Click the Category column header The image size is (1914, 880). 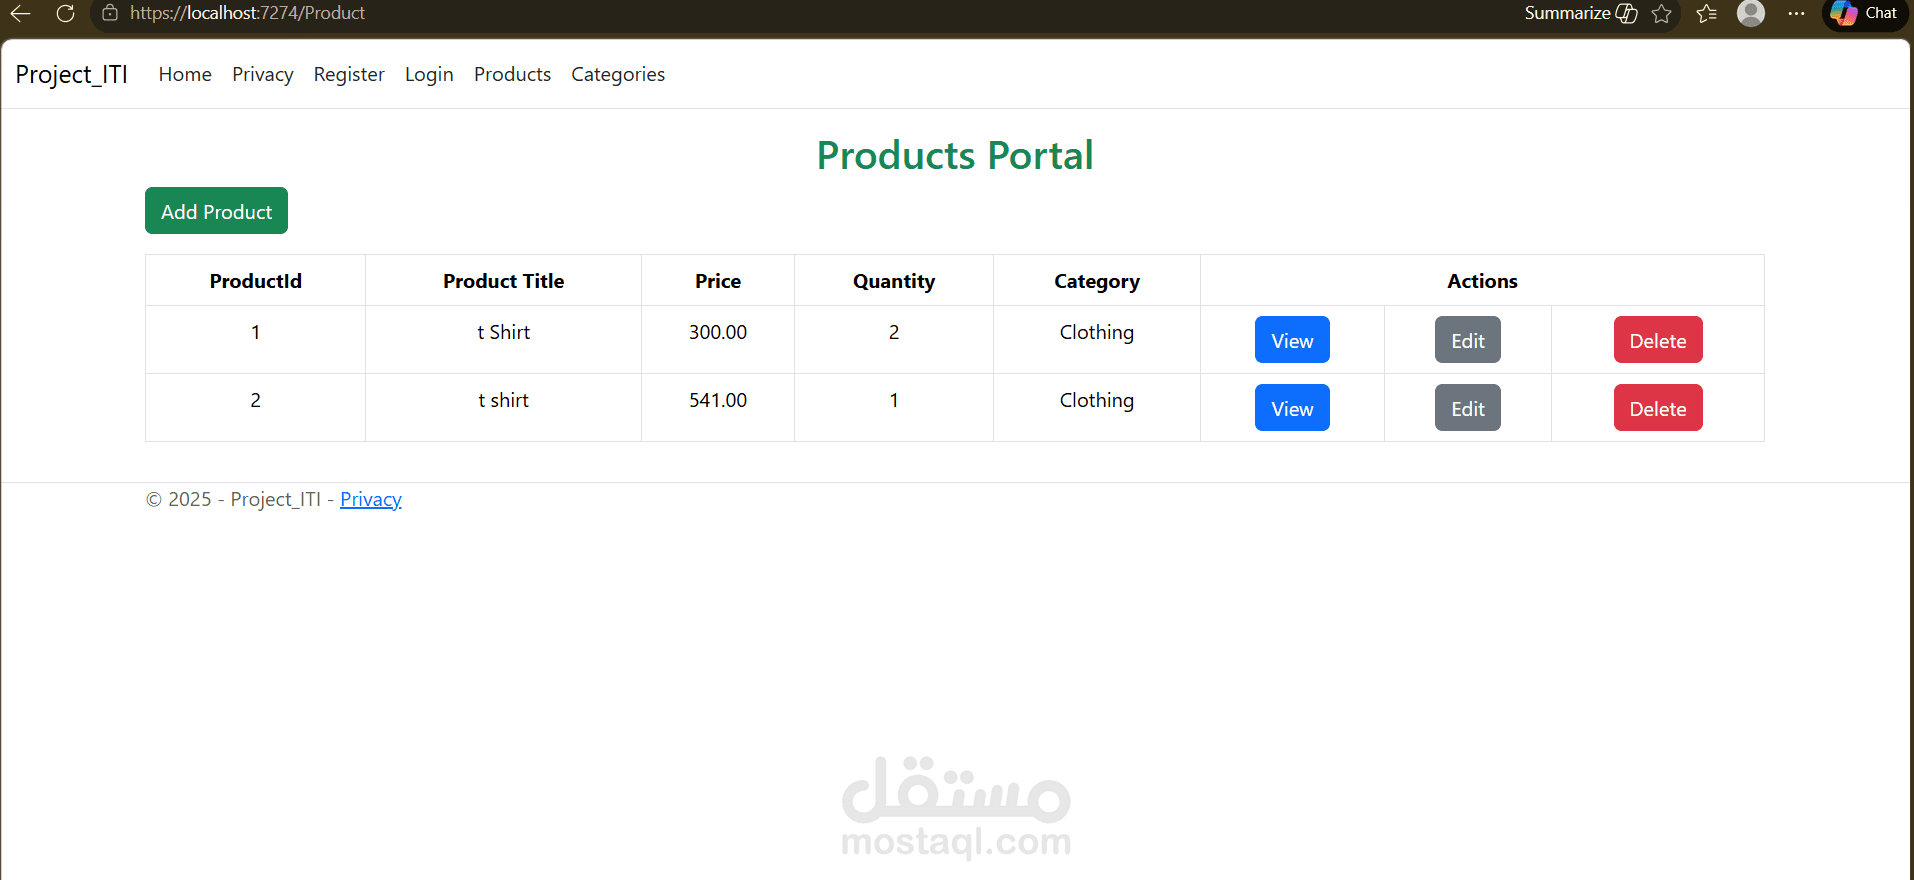(1097, 281)
